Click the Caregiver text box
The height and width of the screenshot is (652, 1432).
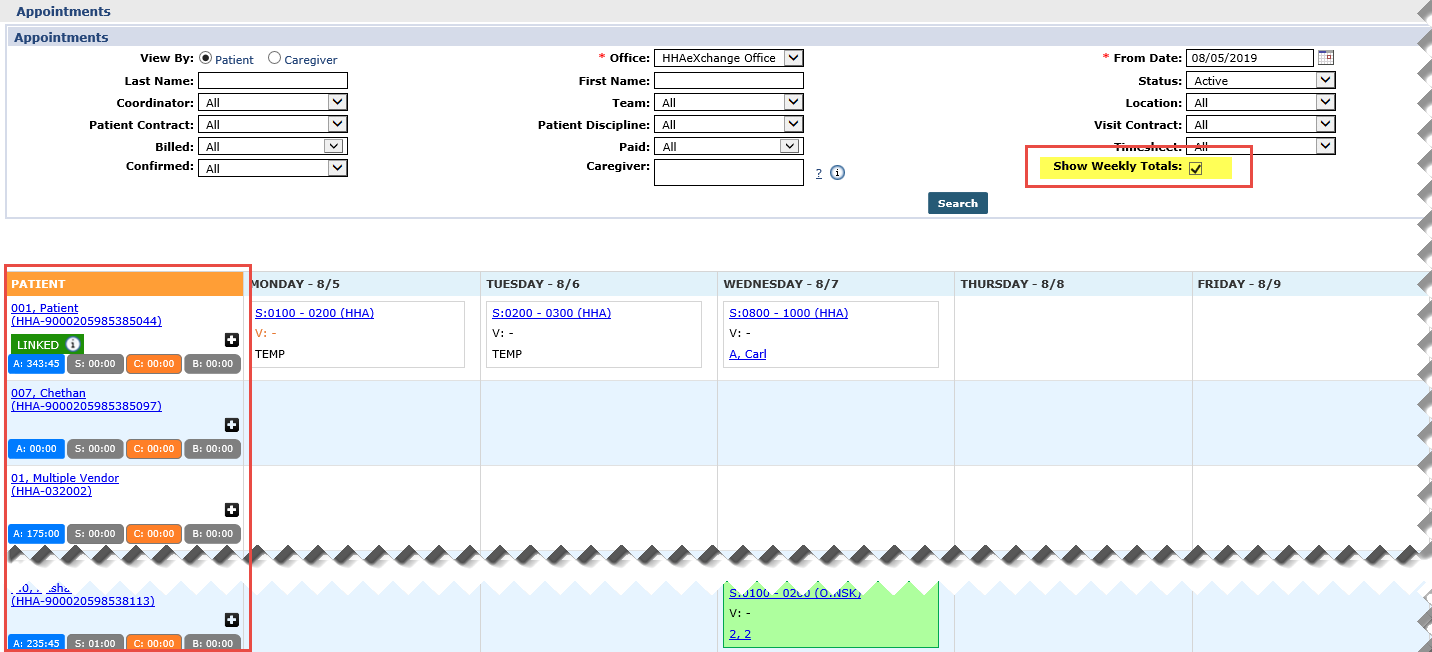[729, 172]
